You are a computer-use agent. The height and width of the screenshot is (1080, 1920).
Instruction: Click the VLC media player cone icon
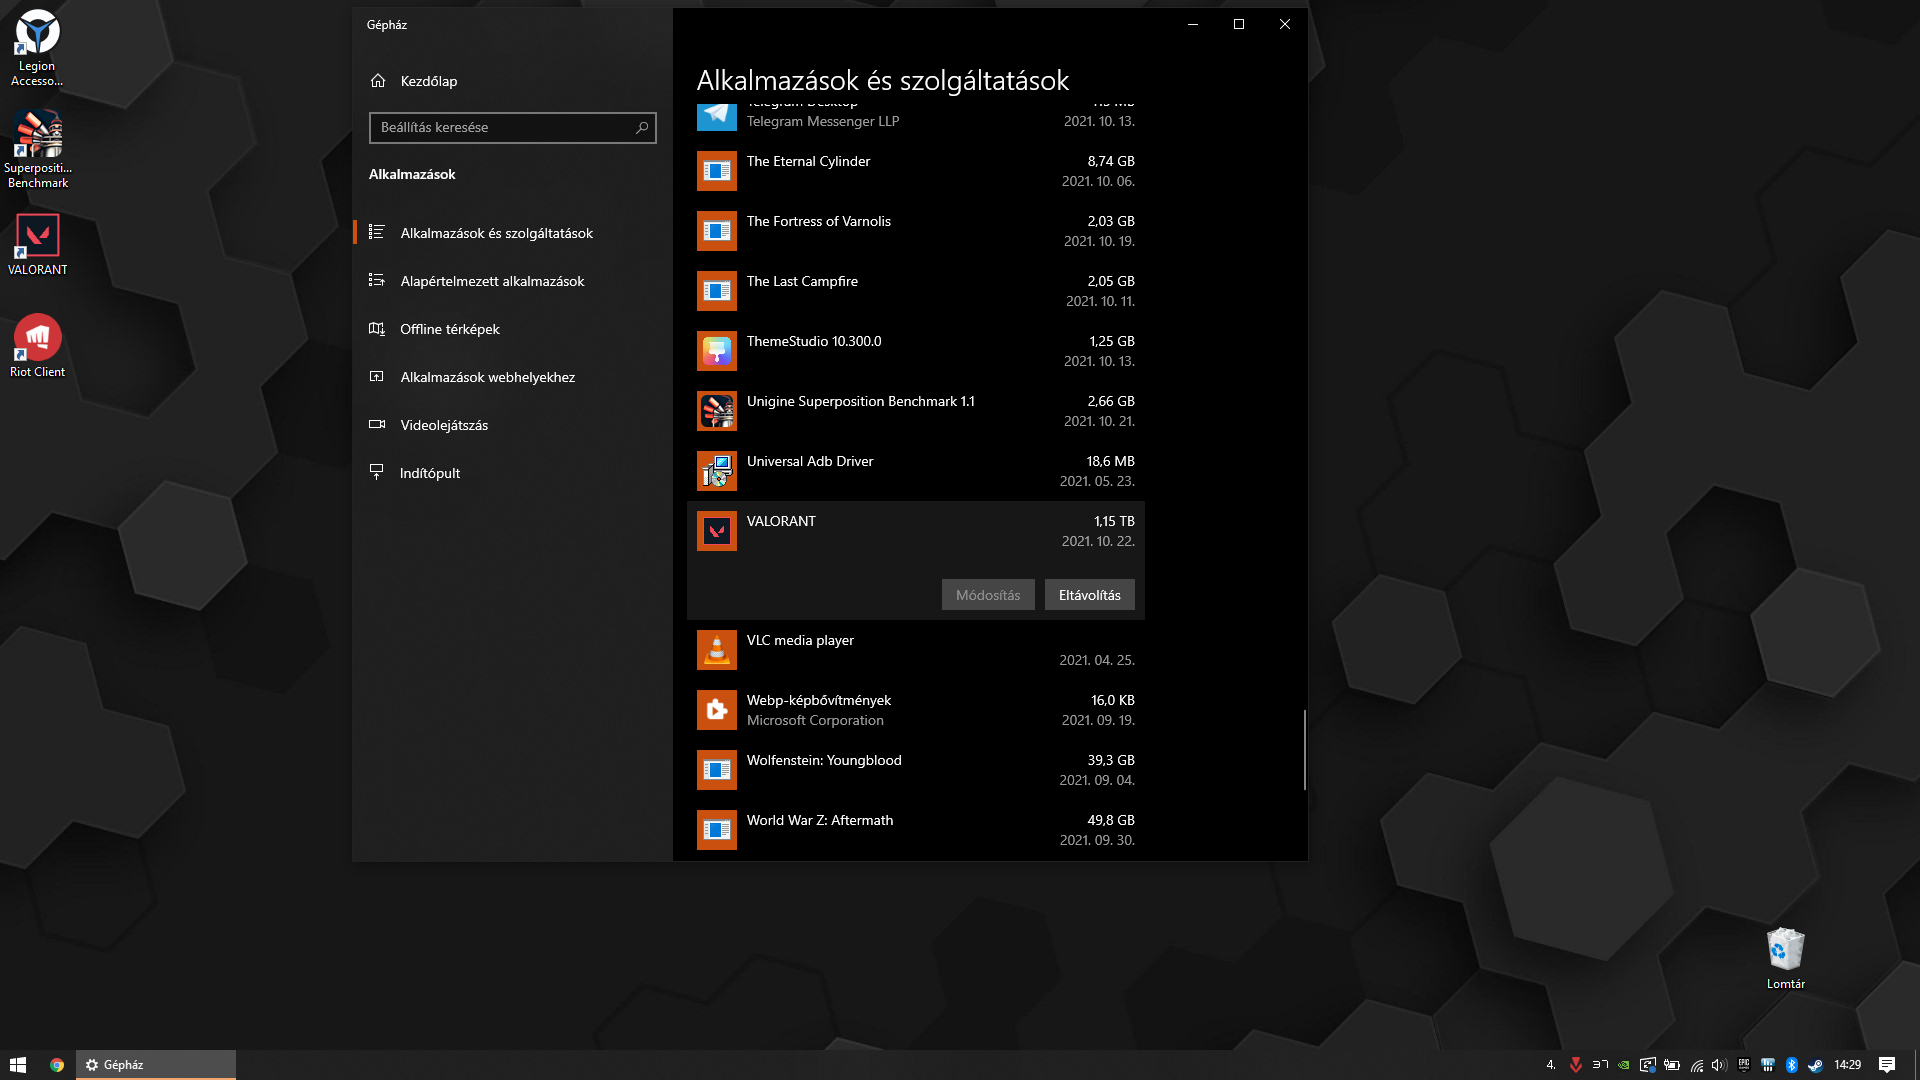[716, 650]
